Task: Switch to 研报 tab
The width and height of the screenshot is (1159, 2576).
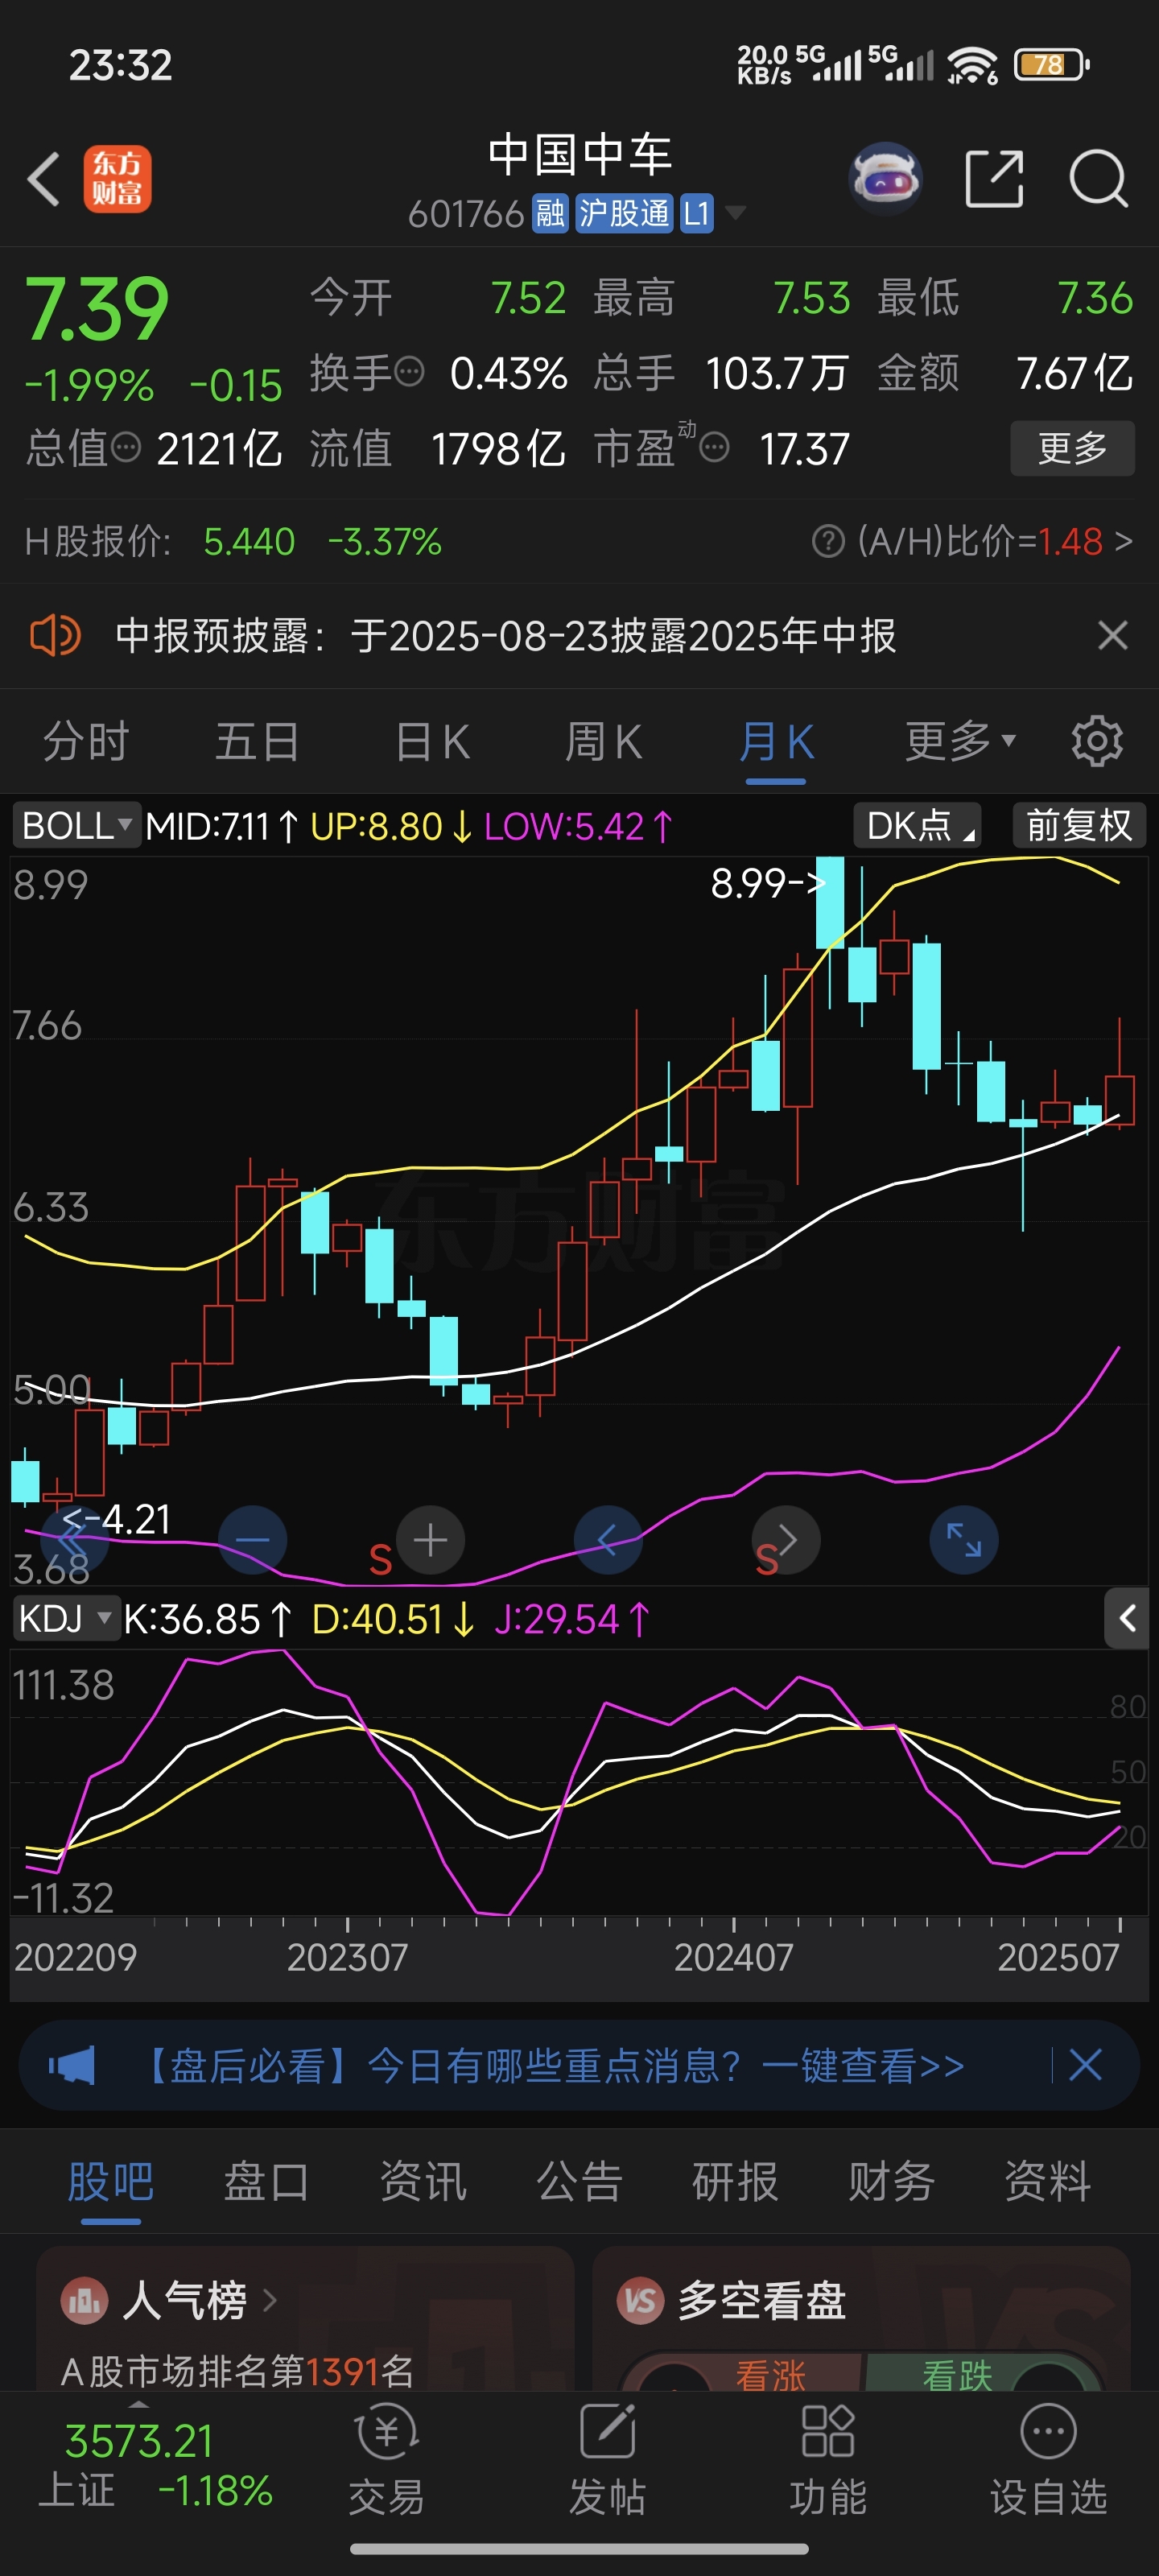Action: pyautogui.click(x=736, y=2181)
